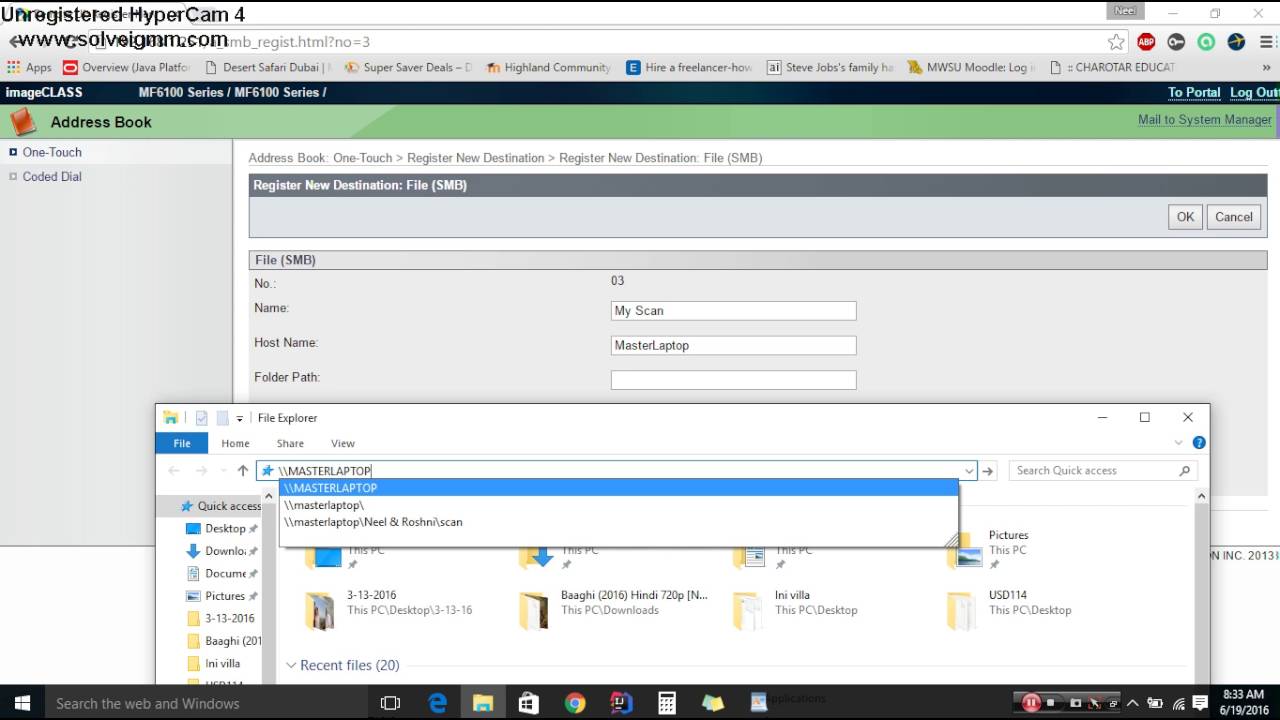Click the back arrow in File Explorer
1280x720 pixels.
click(173, 471)
